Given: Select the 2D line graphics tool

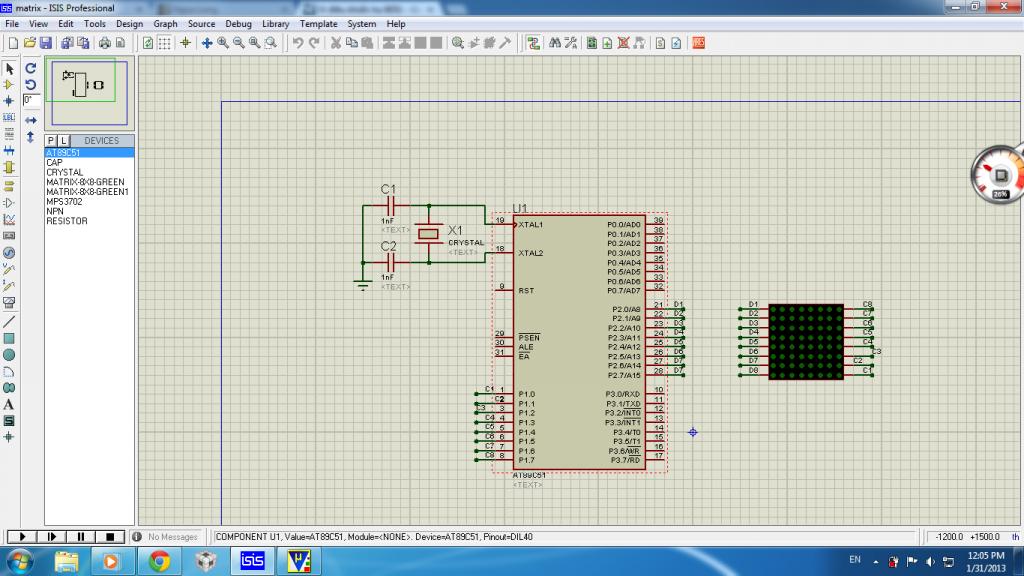Looking at the screenshot, I should coord(9,322).
